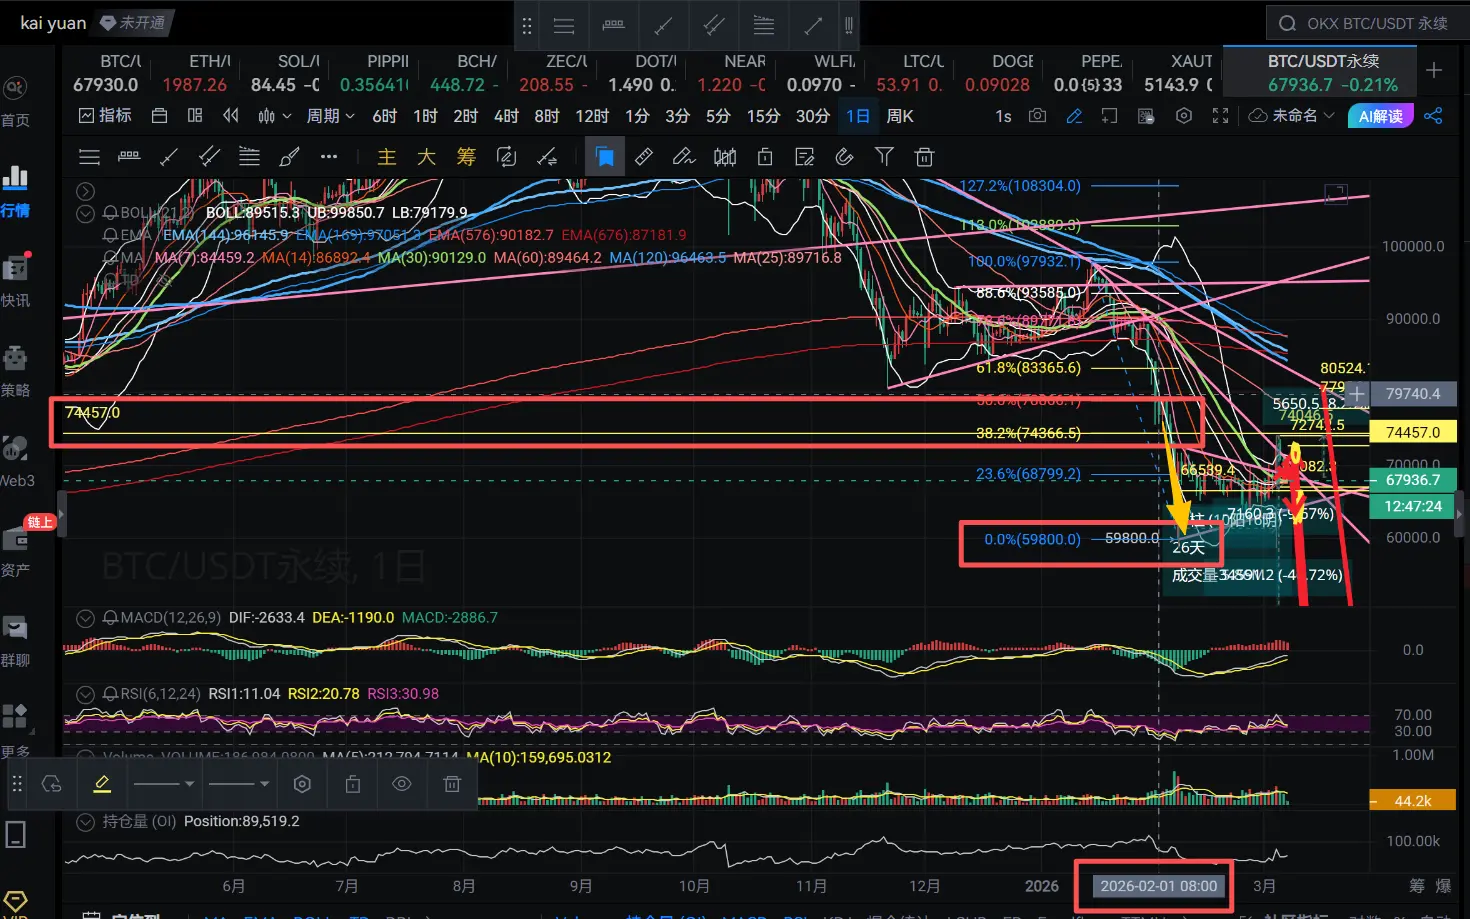Image resolution: width=1470 pixels, height=919 pixels.
Task: Select the trend line drawing tool
Action: (169, 157)
